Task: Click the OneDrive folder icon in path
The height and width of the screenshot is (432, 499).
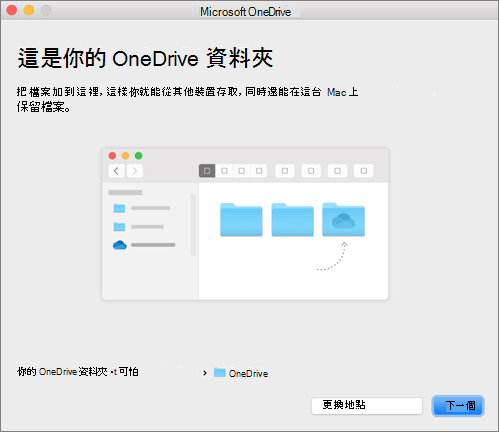Action: click(220, 372)
